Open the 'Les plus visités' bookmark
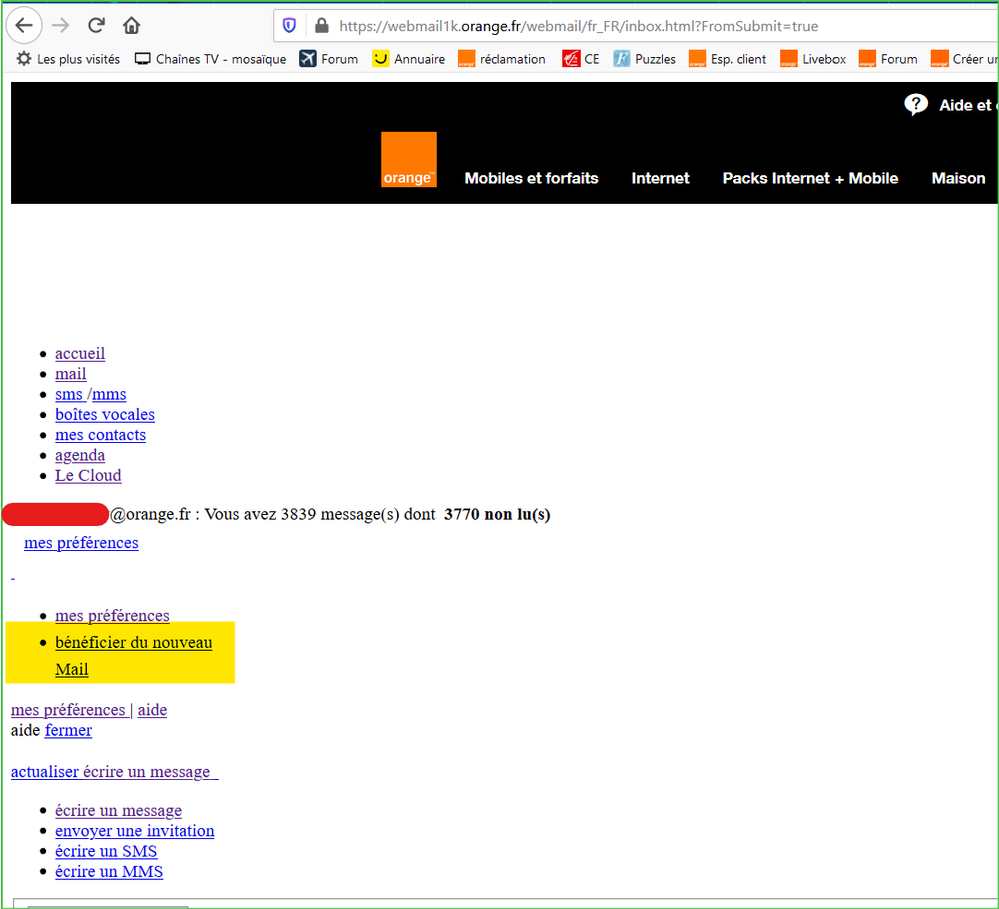Screen dimensions: 999x909 (68, 59)
